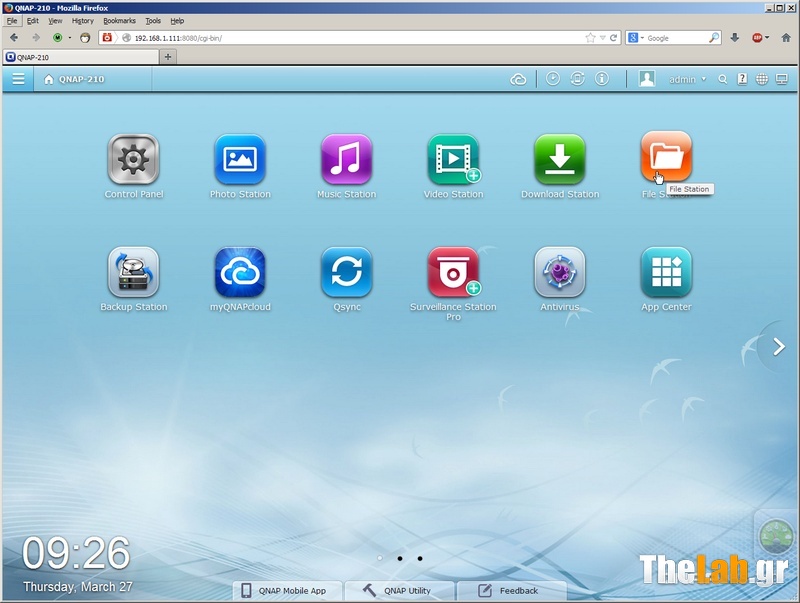Click the 09:26 desktop clock
800x603 pixels.
pyautogui.click(x=76, y=554)
